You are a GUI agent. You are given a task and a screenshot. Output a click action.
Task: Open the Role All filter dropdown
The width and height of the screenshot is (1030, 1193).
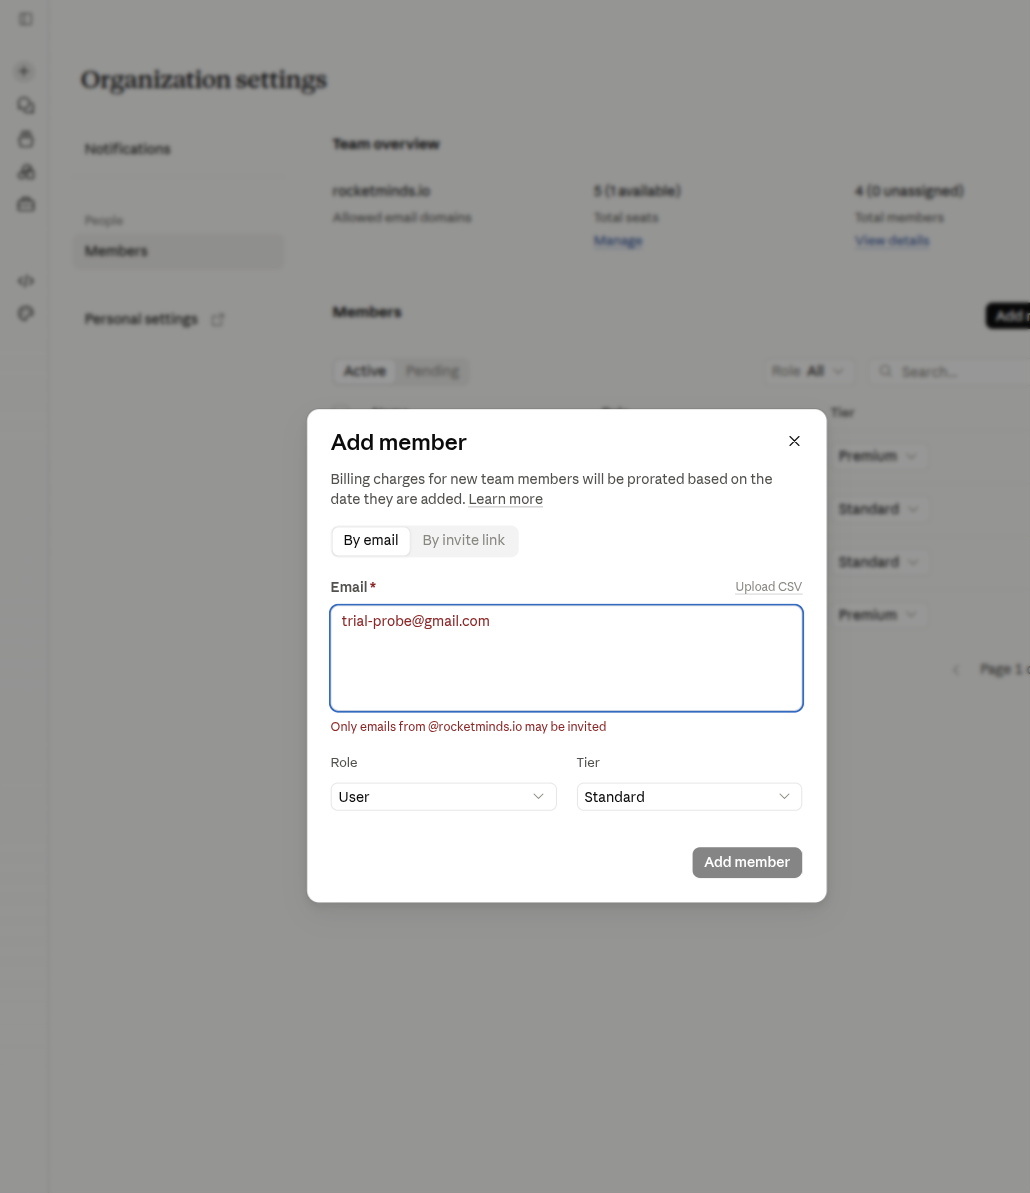(x=808, y=371)
